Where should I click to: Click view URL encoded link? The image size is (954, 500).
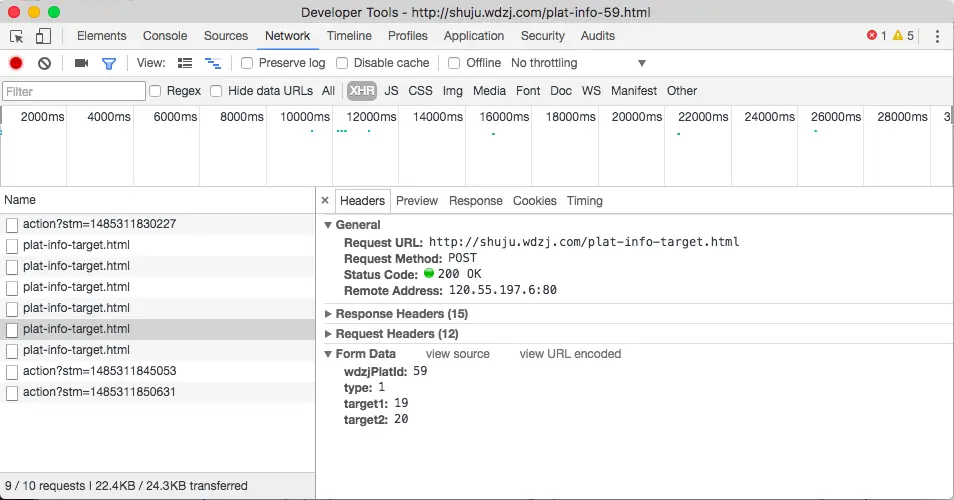click(x=570, y=354)
